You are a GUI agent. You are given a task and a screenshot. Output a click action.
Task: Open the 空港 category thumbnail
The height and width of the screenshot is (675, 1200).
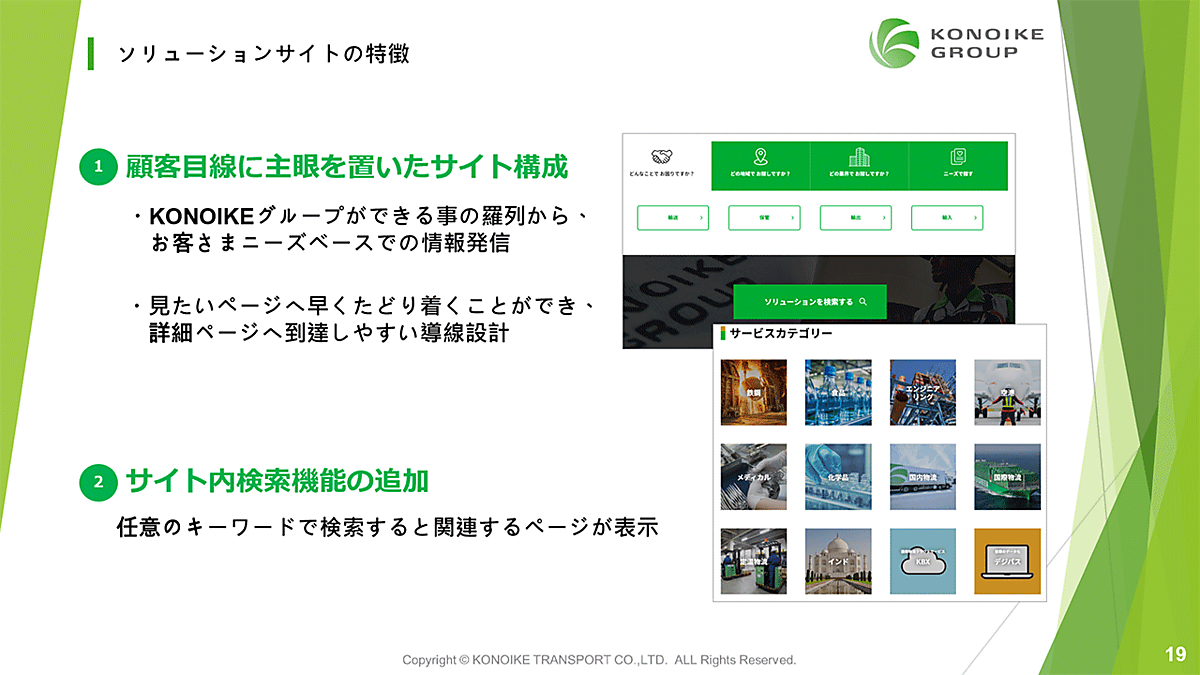coord(1007,393)
